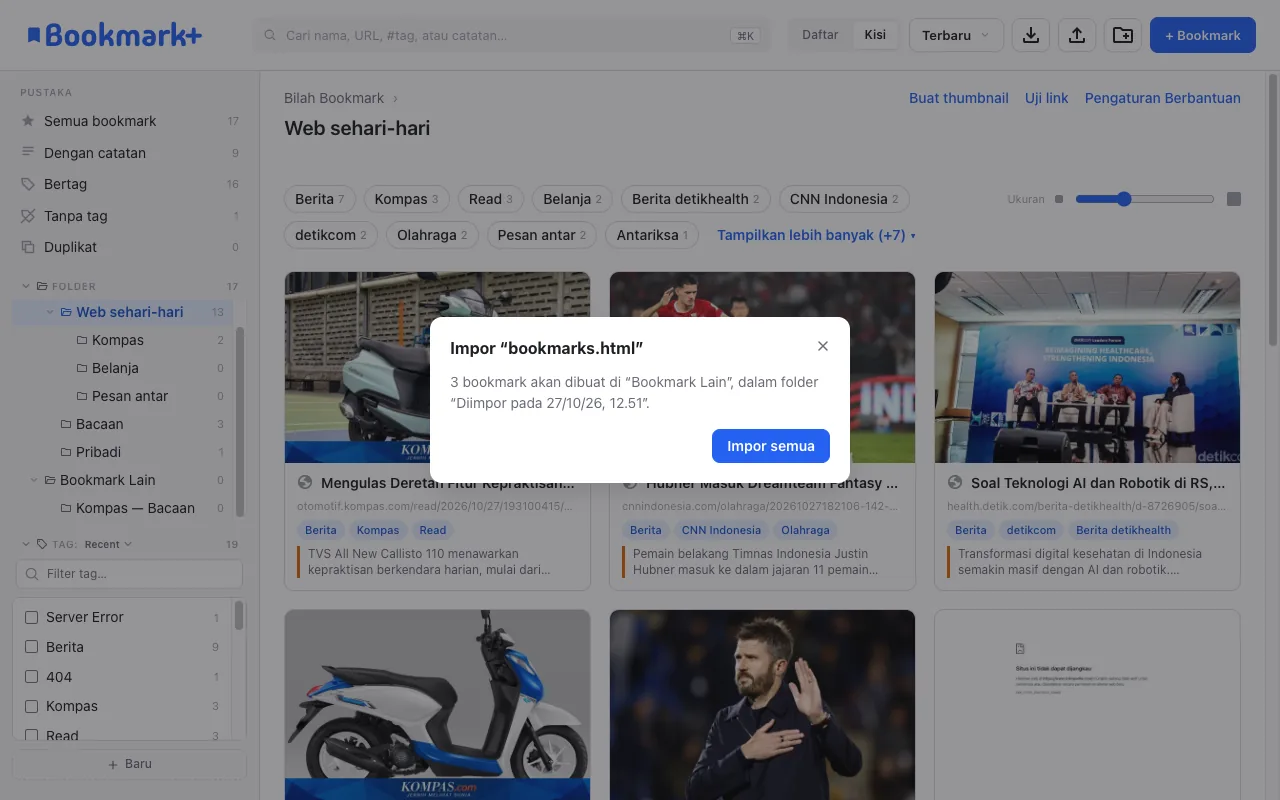Check the 404 tag checkbox
1280x800 pixels.
[x=31, y=677]
